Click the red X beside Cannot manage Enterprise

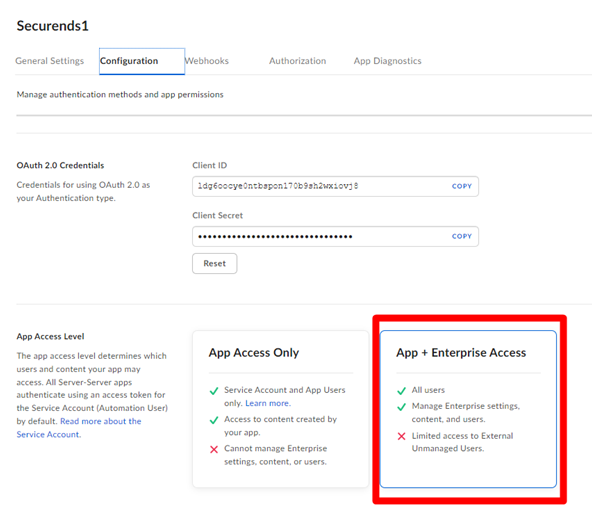tap(214, 449)
